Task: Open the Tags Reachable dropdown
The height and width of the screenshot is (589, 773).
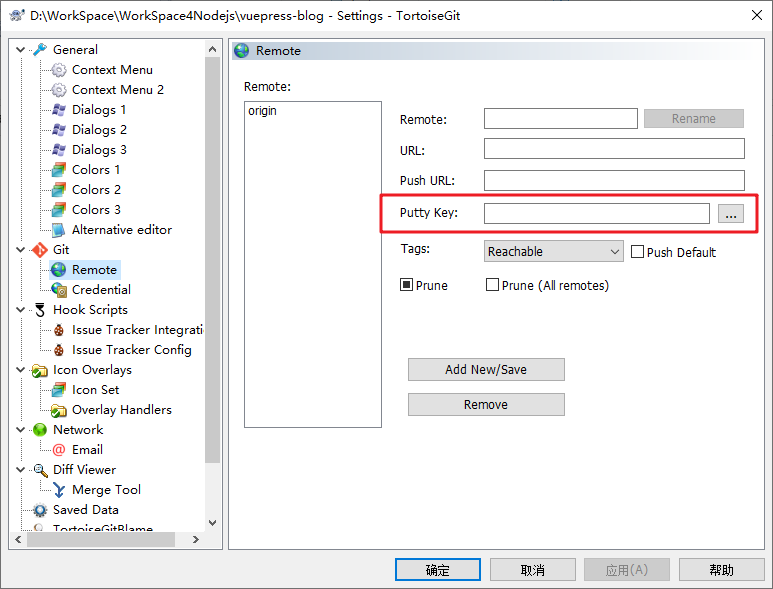Action: pyautogui.click(x=553, y=251)
